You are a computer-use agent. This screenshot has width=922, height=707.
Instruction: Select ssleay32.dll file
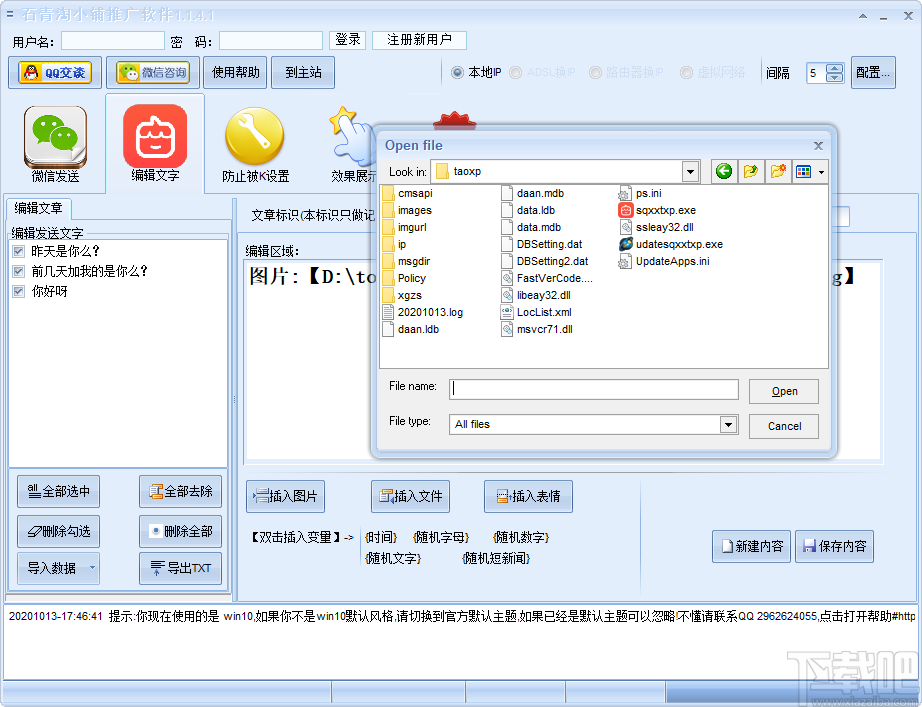point(656,228)
